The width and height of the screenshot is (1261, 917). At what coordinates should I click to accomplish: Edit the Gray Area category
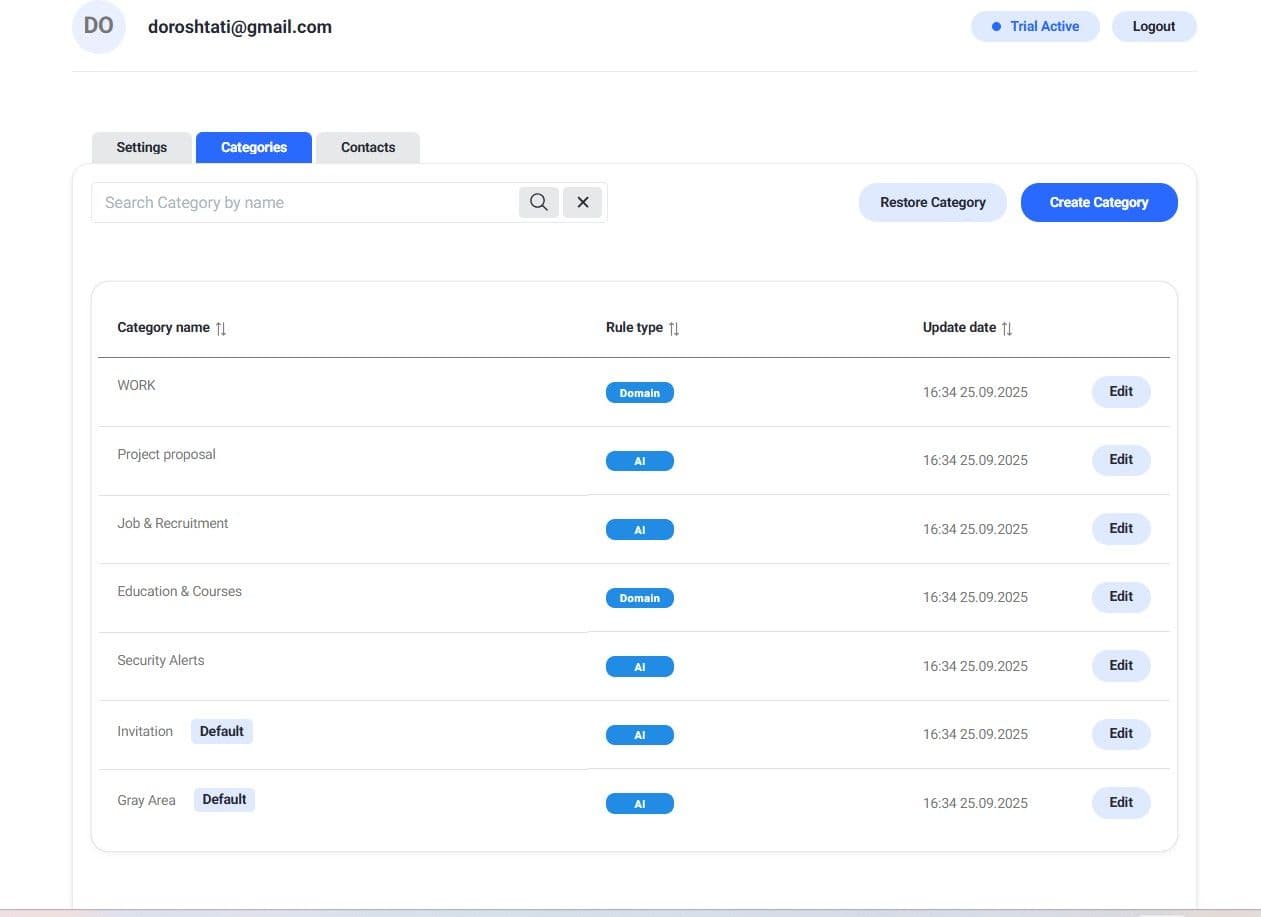[x=1120, y=803]
